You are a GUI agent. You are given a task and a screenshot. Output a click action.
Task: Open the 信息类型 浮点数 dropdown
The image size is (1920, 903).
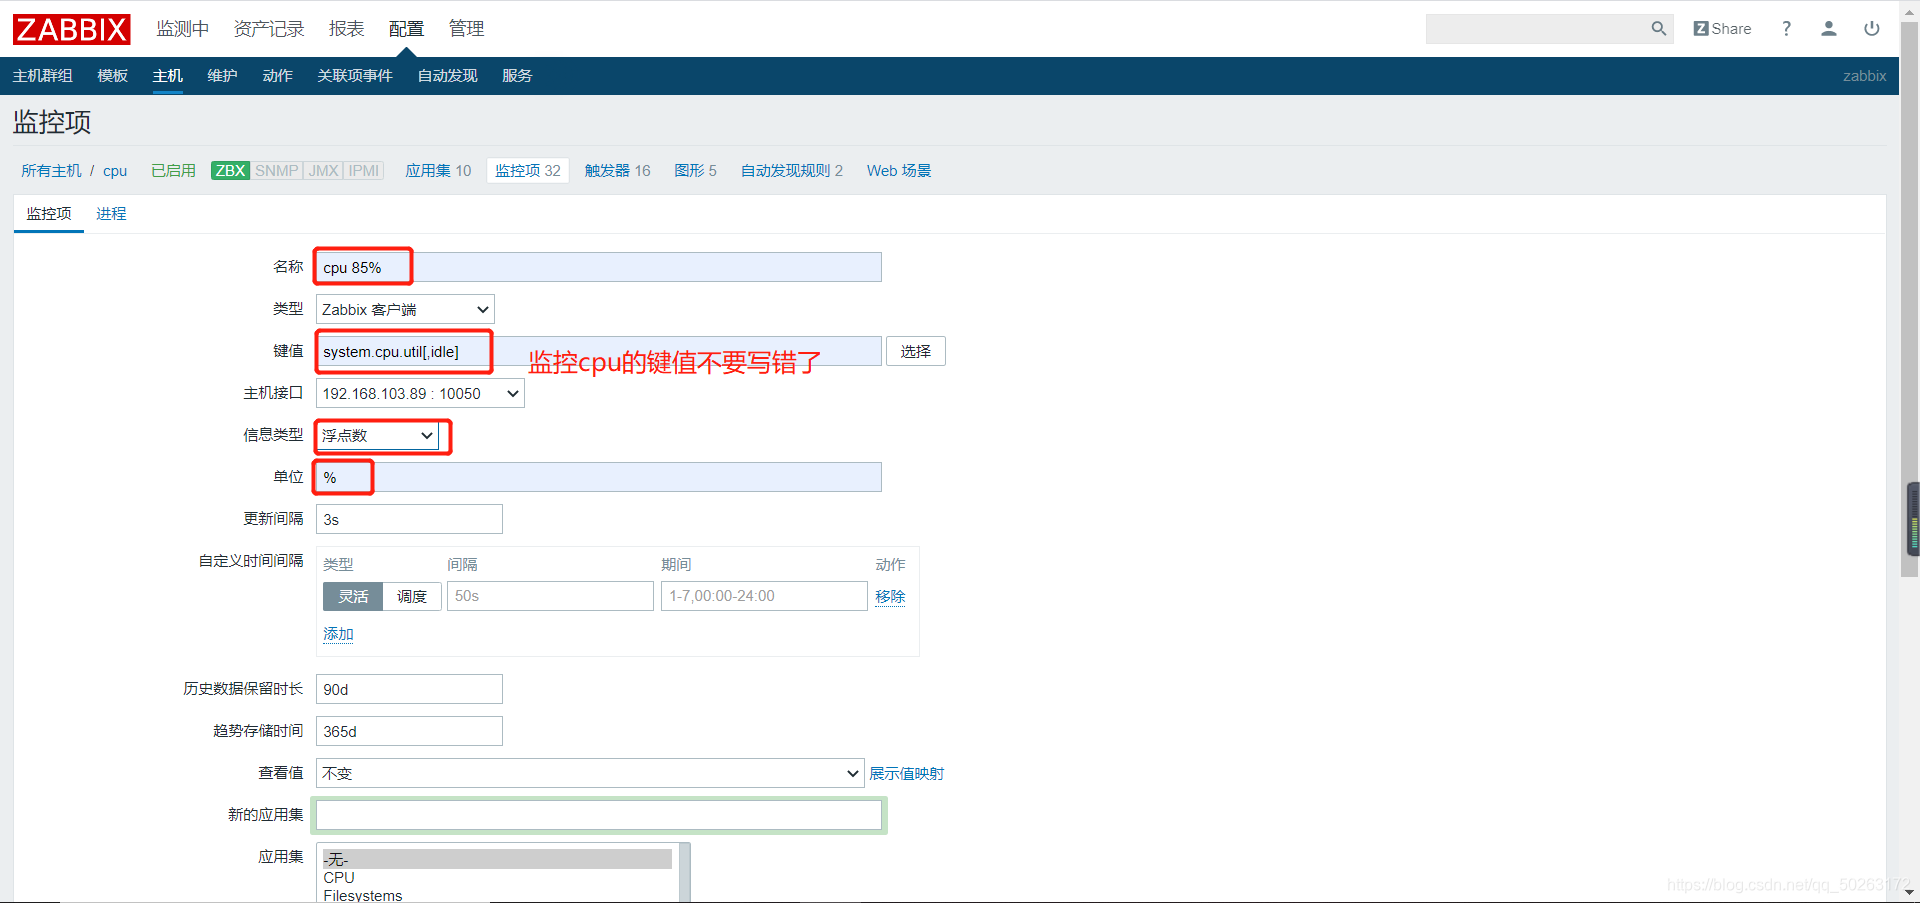[378, 435]
